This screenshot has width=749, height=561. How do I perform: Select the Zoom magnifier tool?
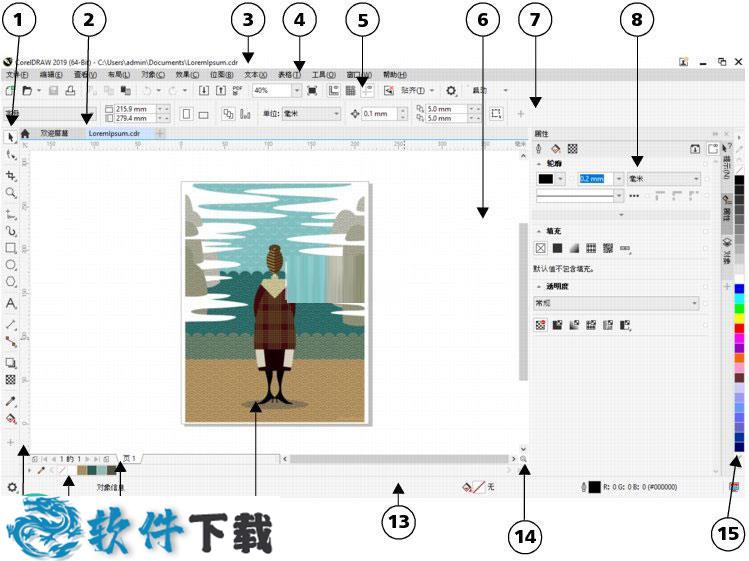click(x=11, y=192)
